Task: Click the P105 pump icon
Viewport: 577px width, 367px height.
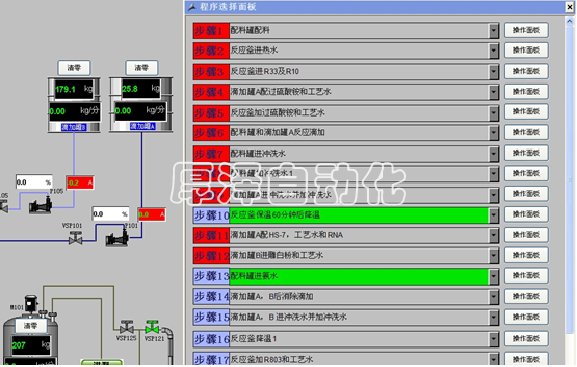Action: (x=40, y=205)
